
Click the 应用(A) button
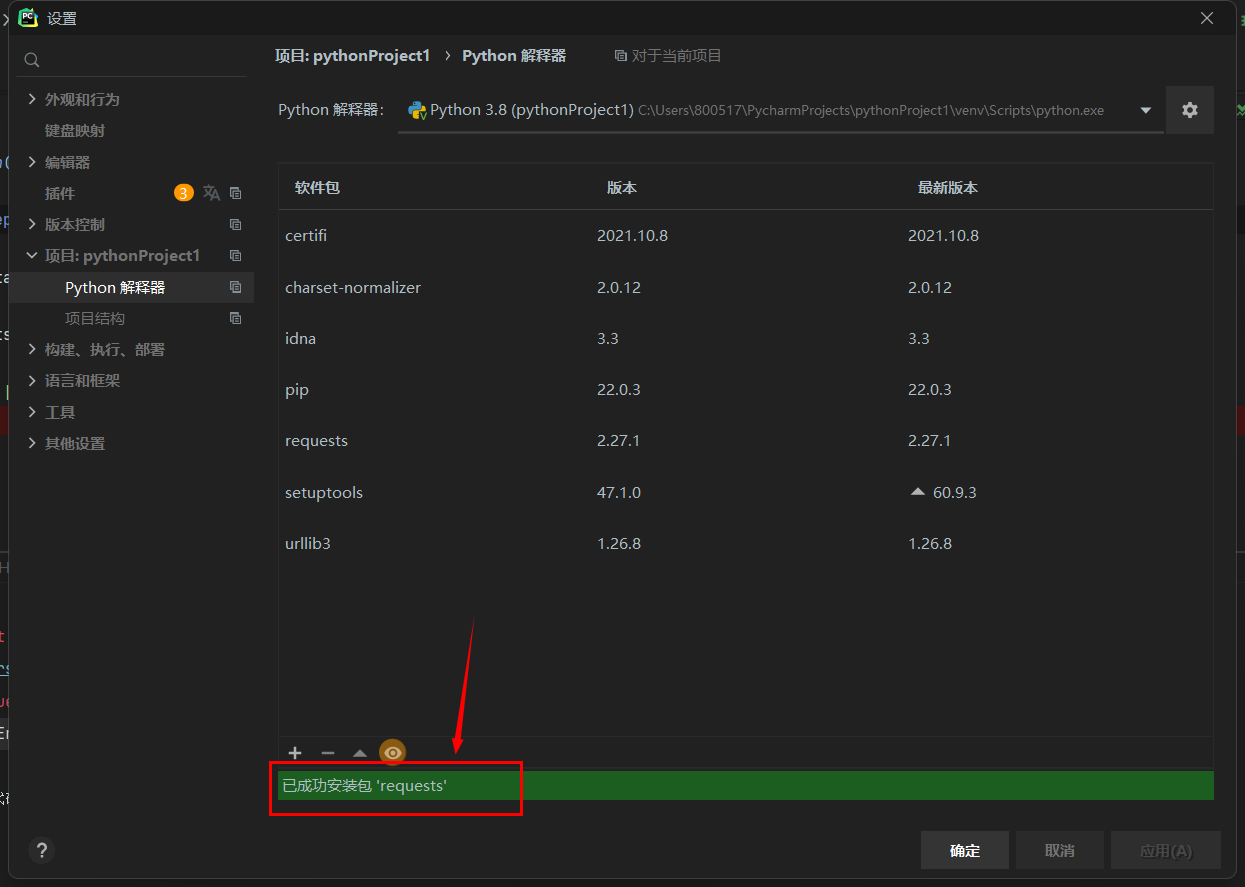tap(1166, 850)
